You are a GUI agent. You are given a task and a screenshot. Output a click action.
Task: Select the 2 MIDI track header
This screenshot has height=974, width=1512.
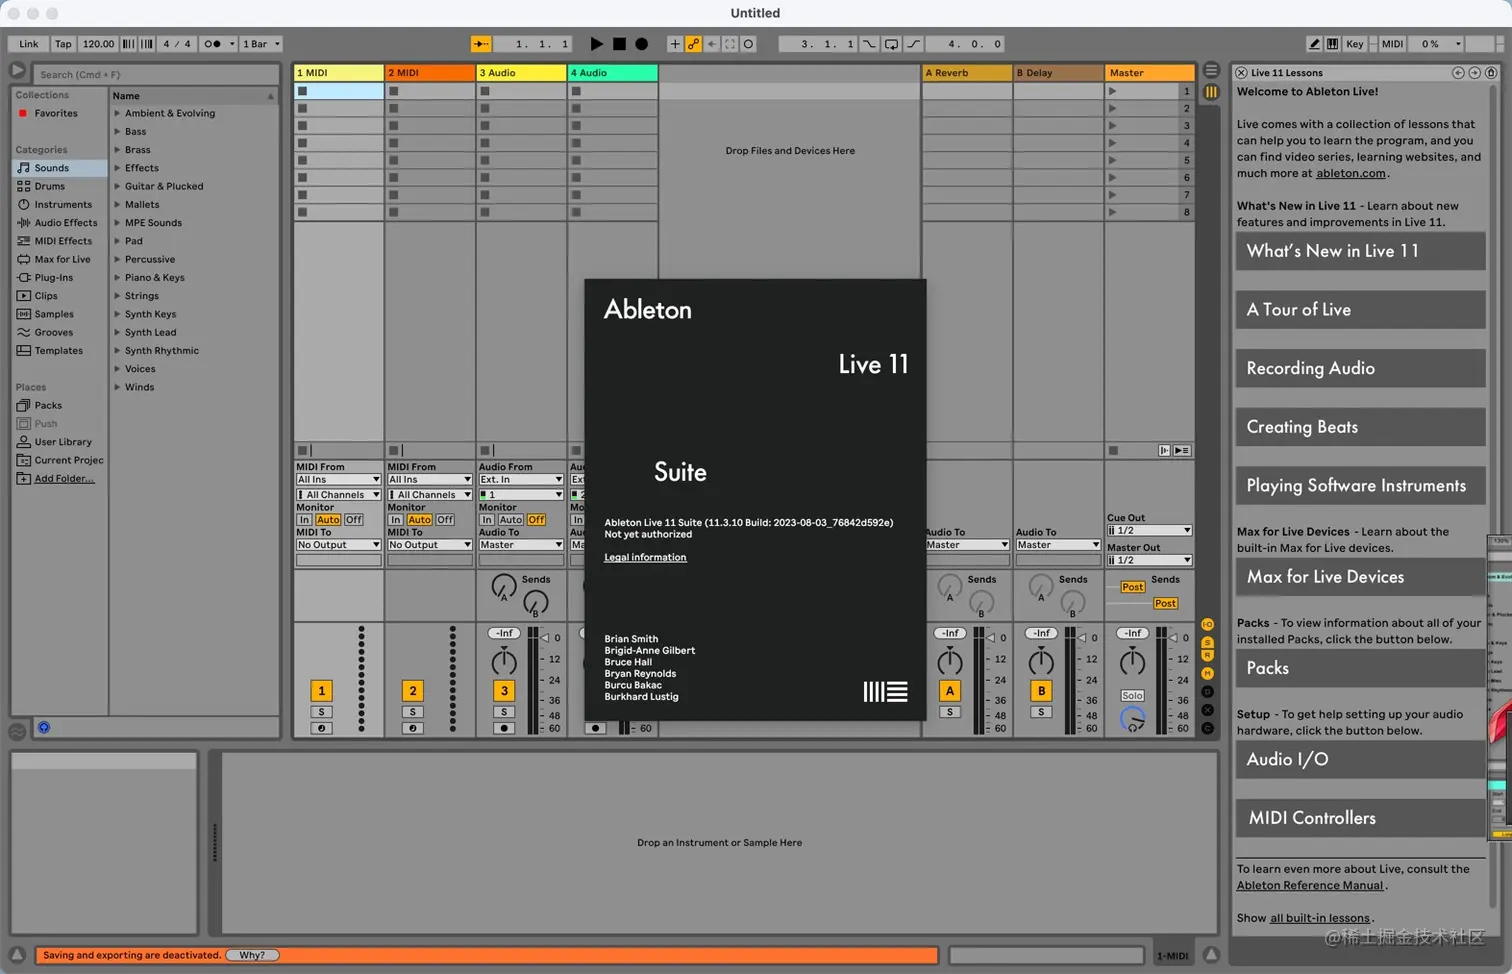430,73
